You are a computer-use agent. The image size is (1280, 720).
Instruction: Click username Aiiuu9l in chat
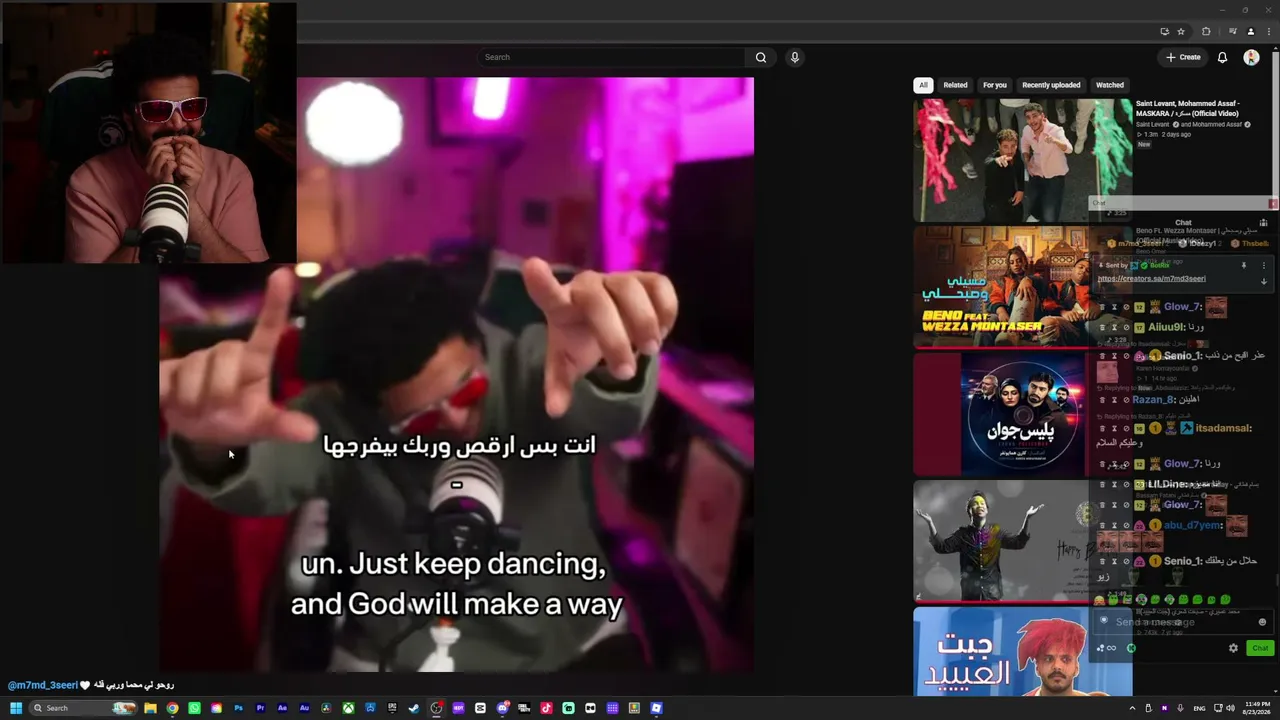1166,327
